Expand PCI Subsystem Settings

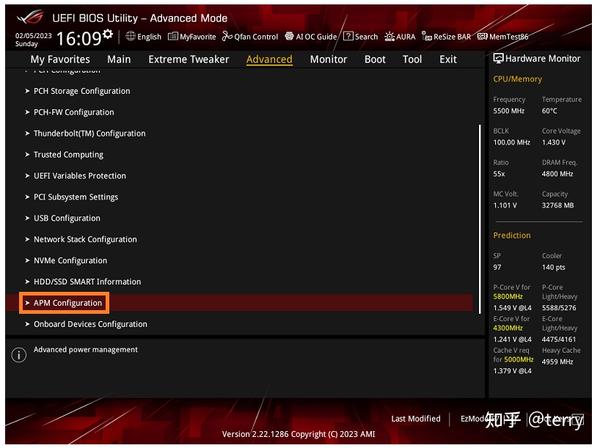(75, 197)
